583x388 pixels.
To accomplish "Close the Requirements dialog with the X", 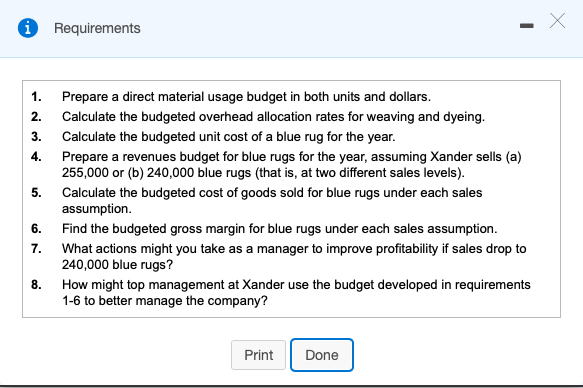I will point(557,21).
